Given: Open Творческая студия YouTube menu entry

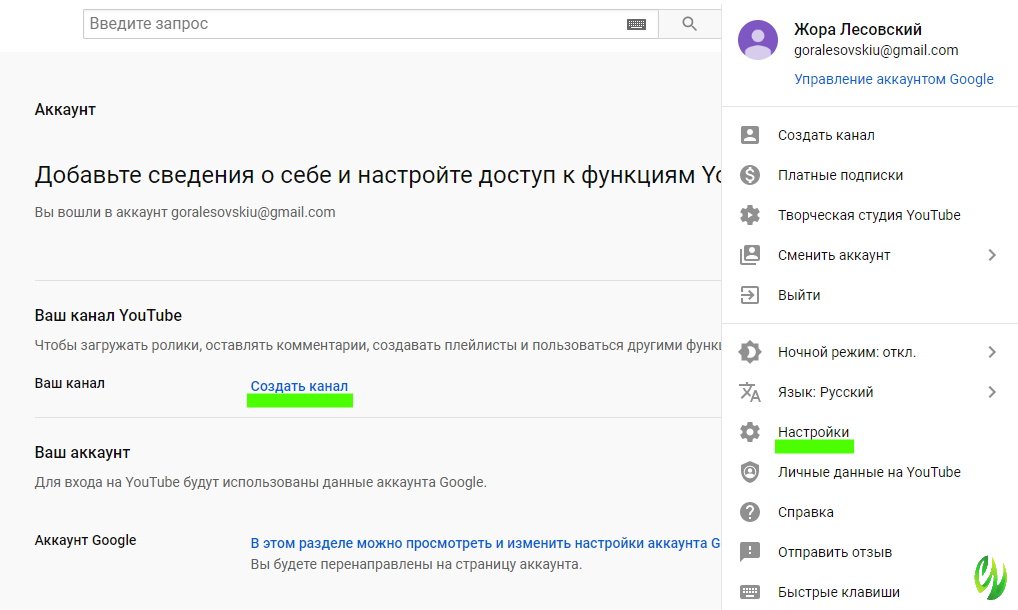Looking at the screenshot, I should point(870,215).
